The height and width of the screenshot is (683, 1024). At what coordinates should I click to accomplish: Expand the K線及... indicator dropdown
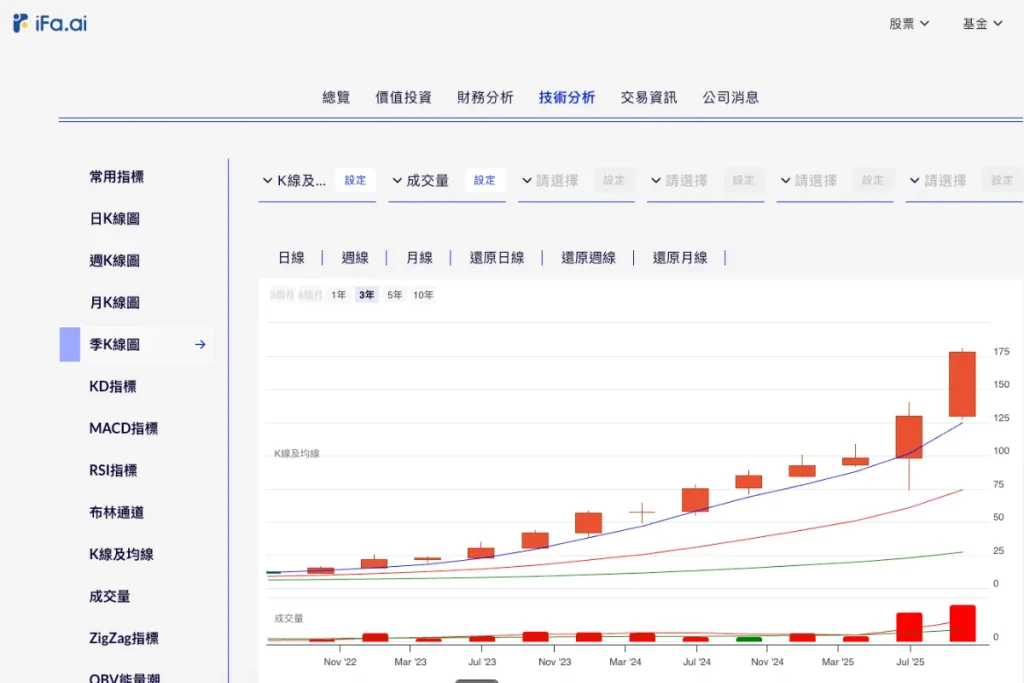coord(294,180)
